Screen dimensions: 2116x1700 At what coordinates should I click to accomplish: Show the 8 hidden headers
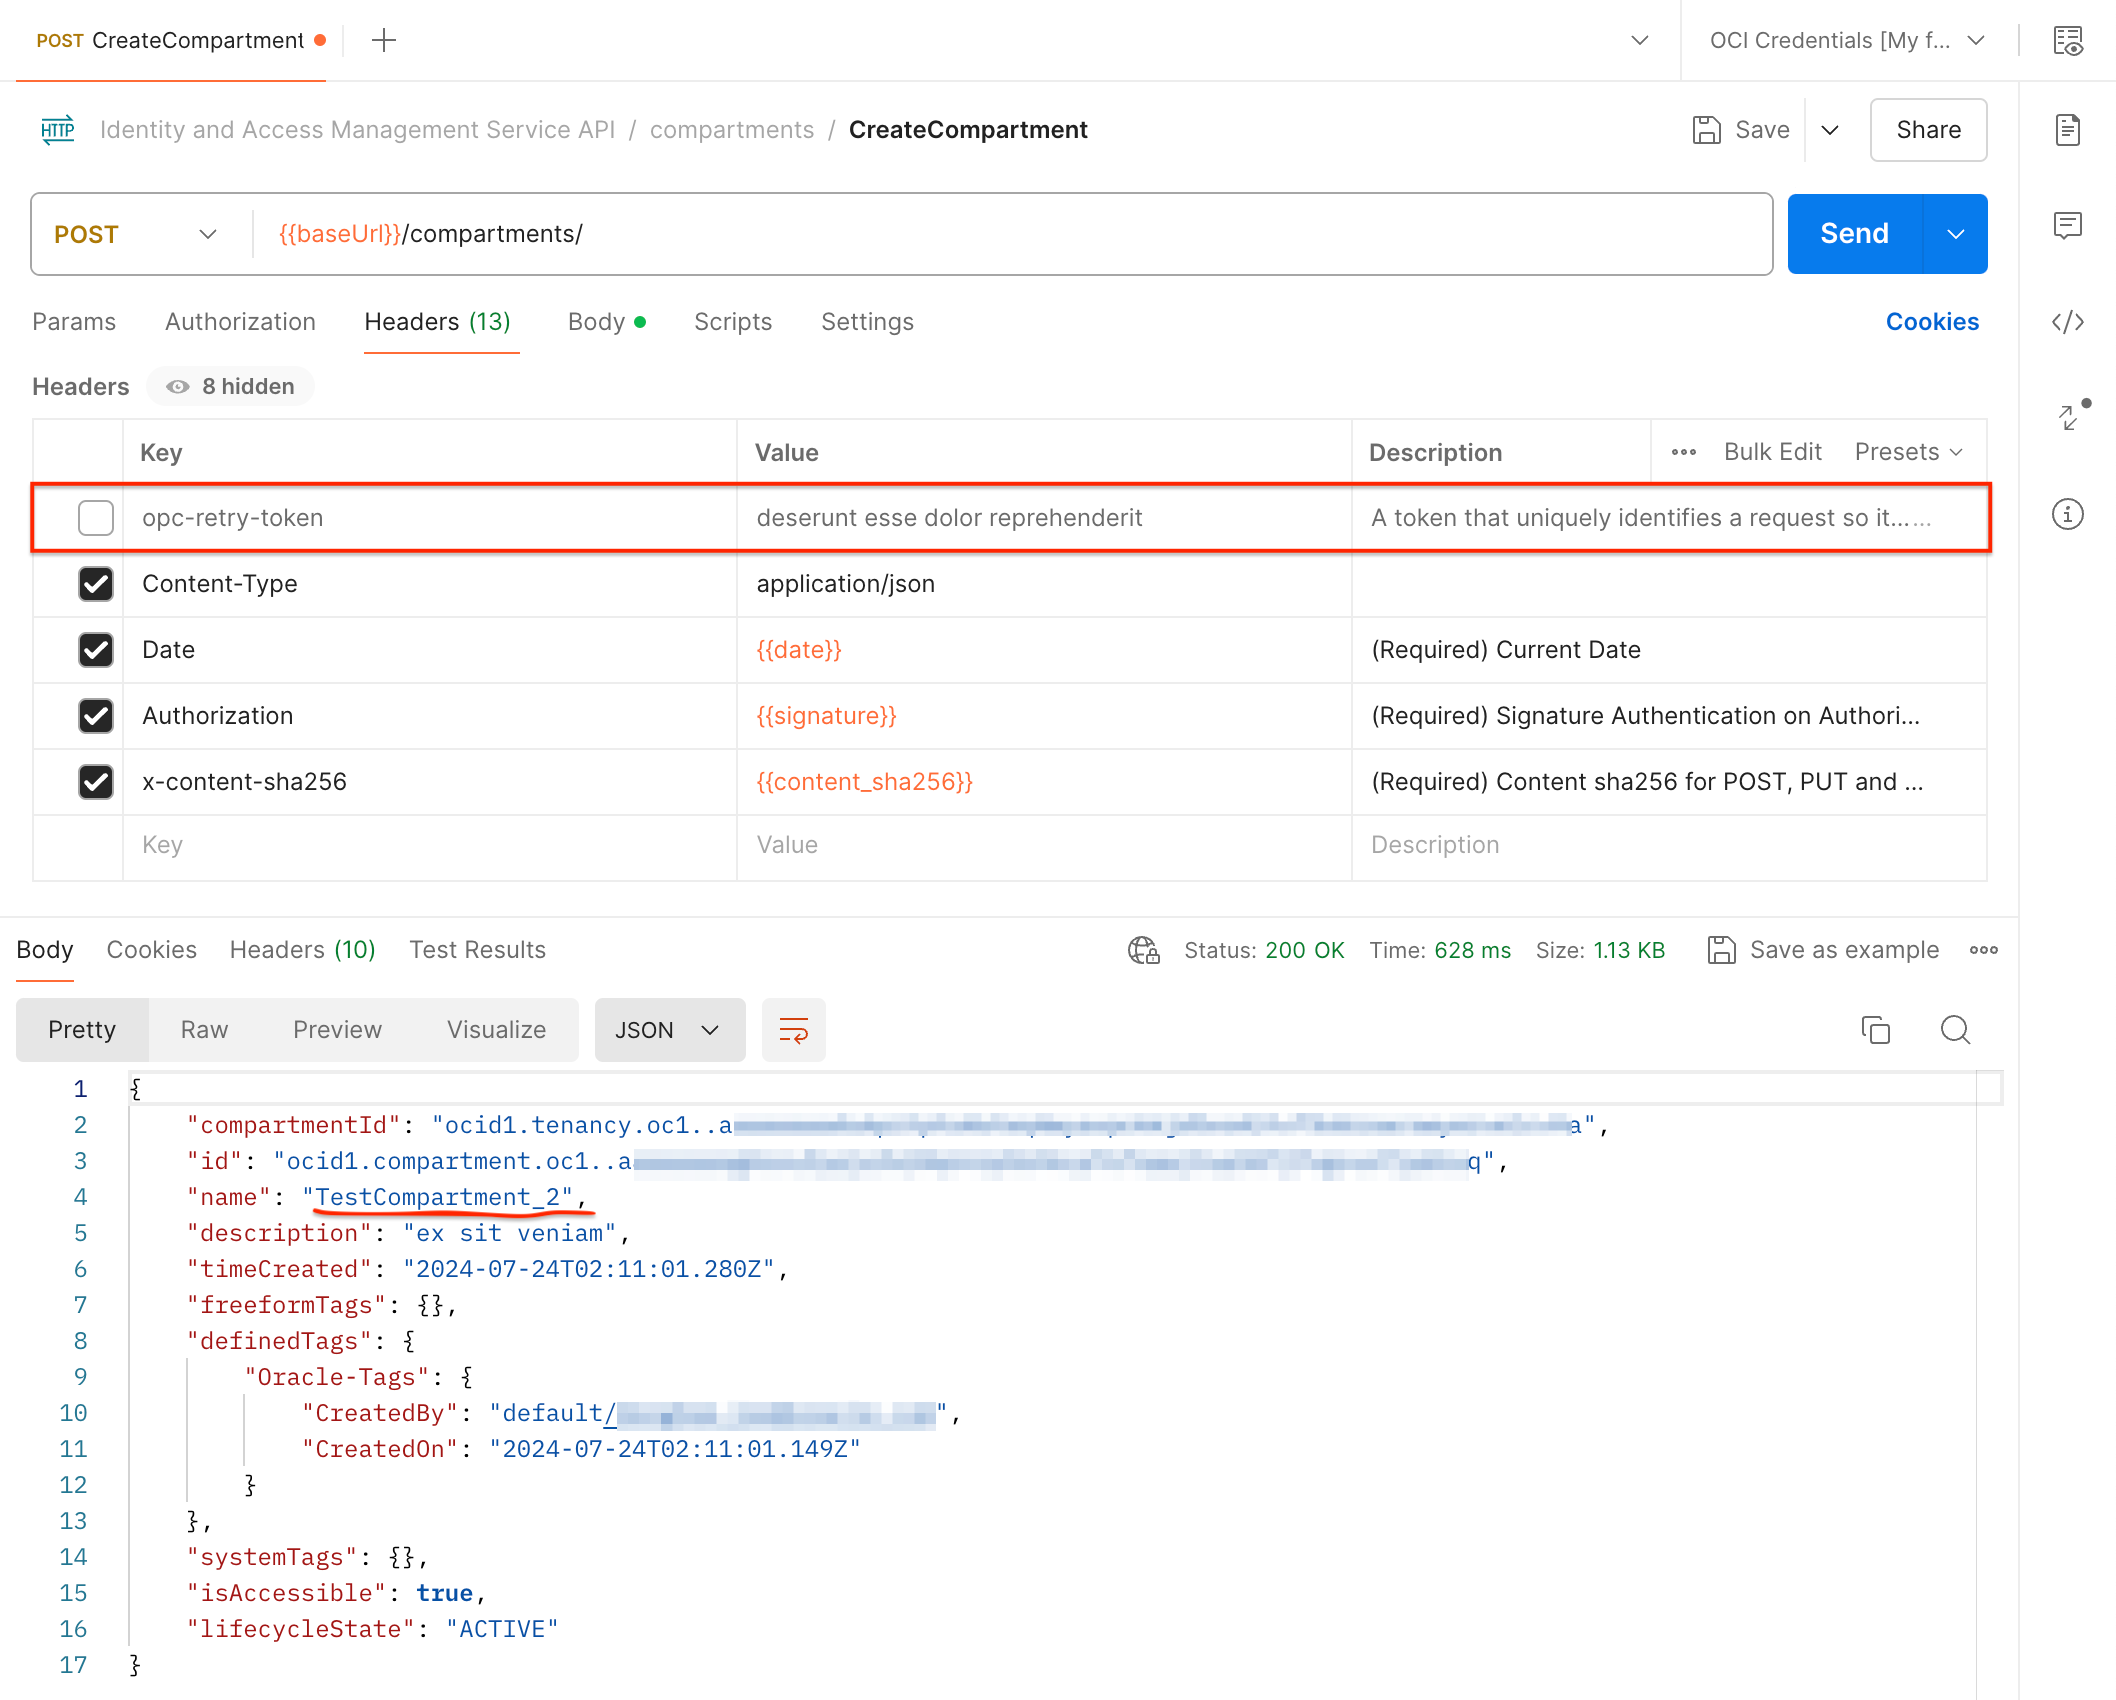click(231, 387)
